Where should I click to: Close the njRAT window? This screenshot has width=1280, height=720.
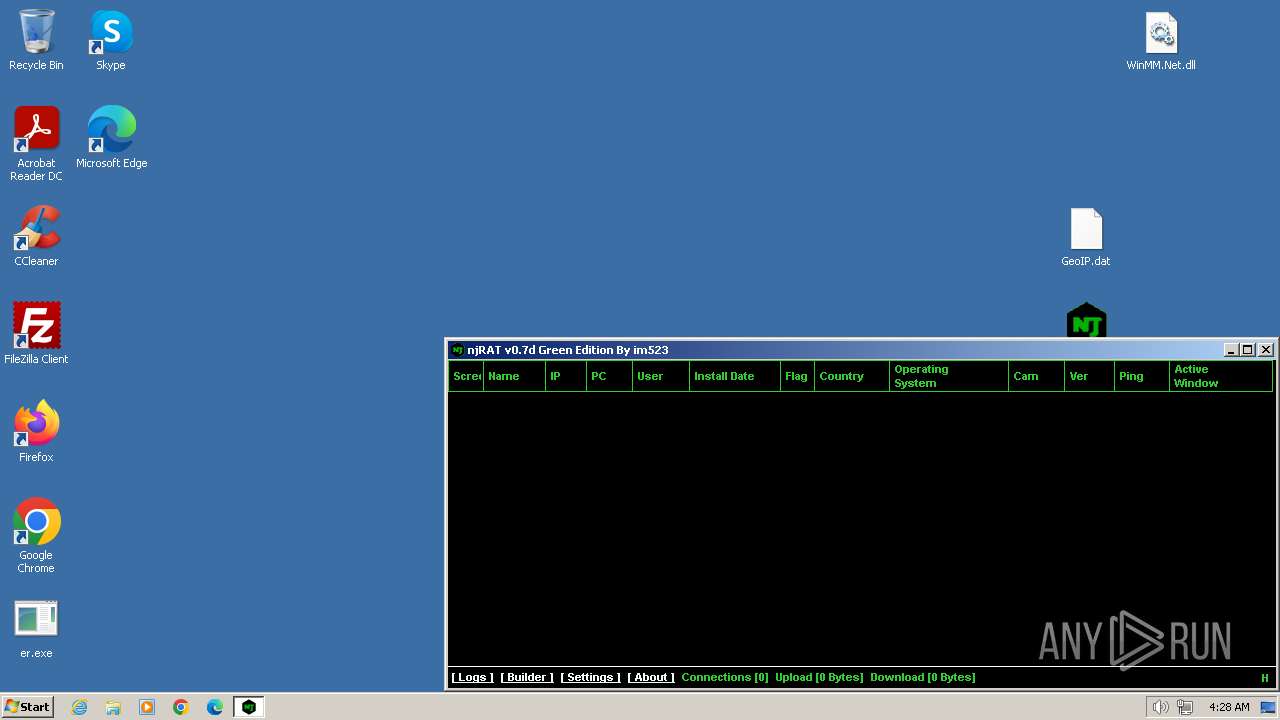point(1266,350)
